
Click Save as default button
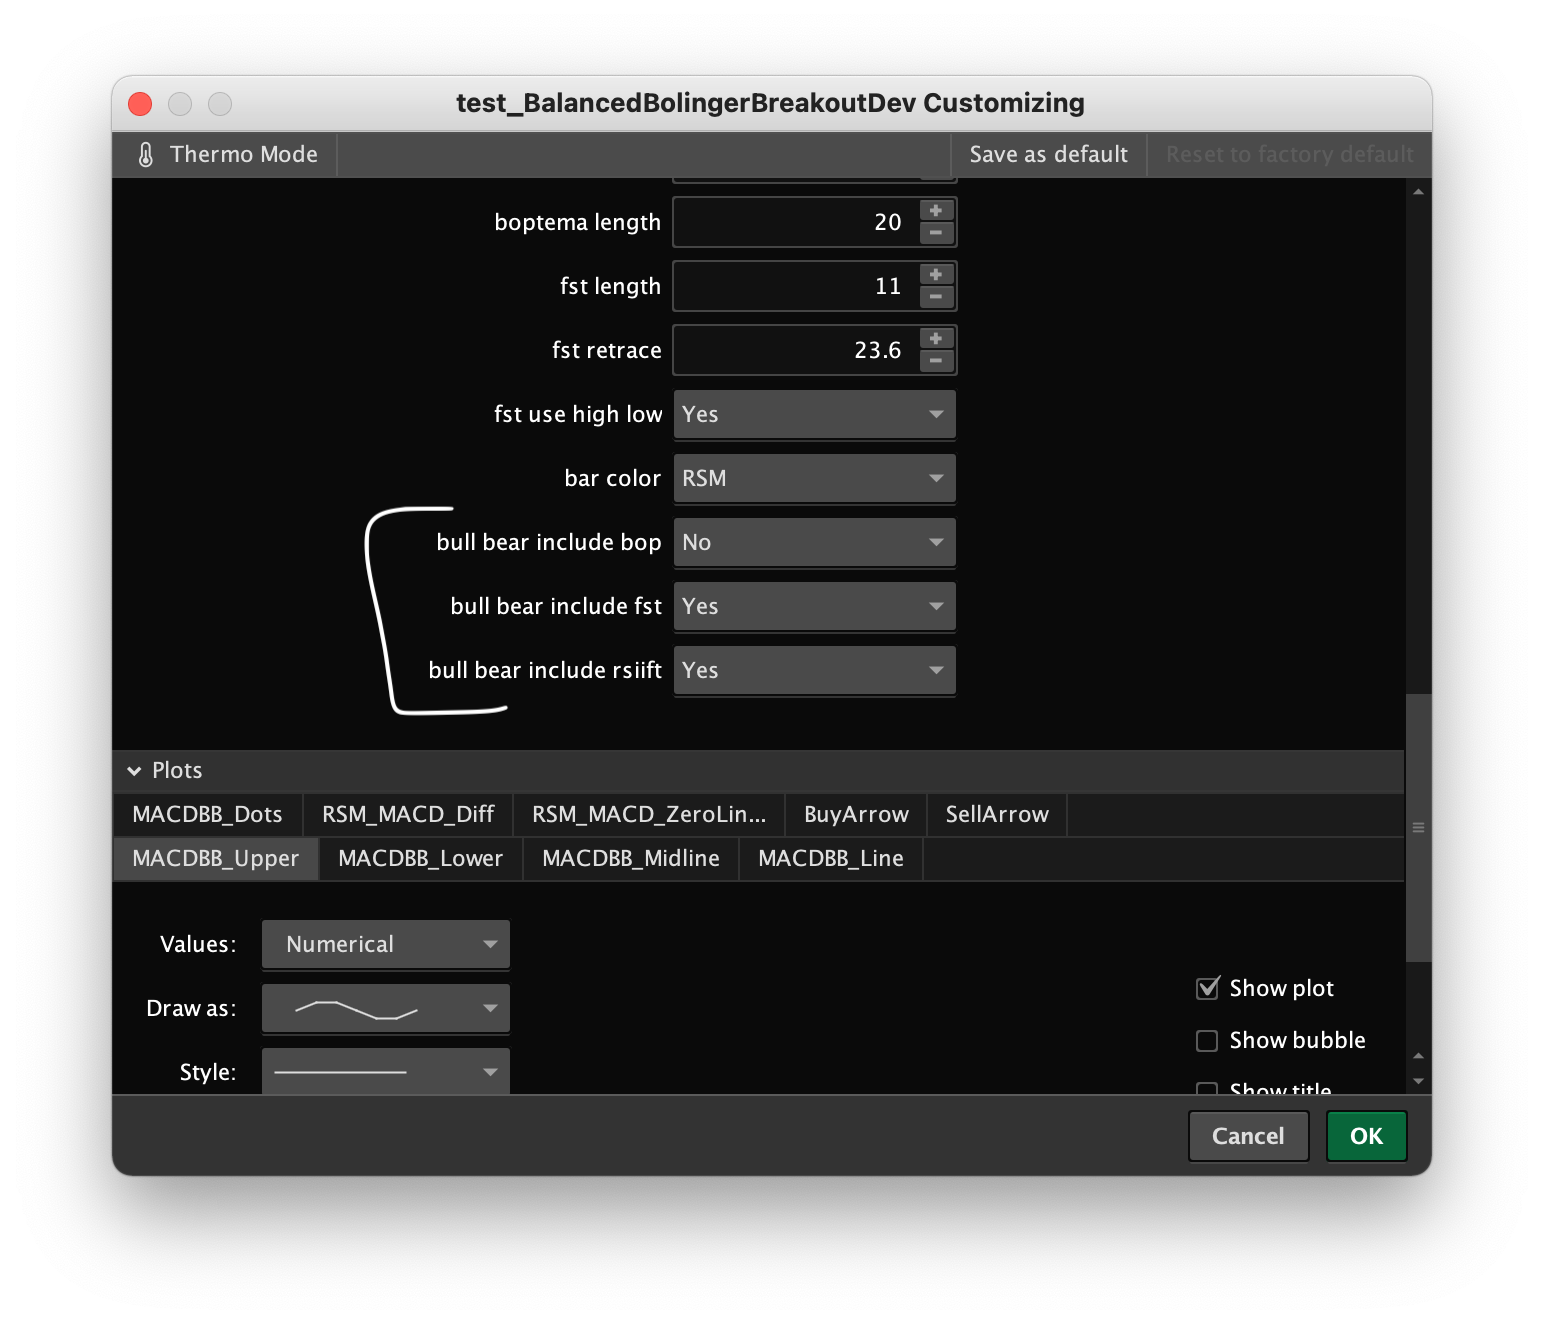pos(1048,154)
